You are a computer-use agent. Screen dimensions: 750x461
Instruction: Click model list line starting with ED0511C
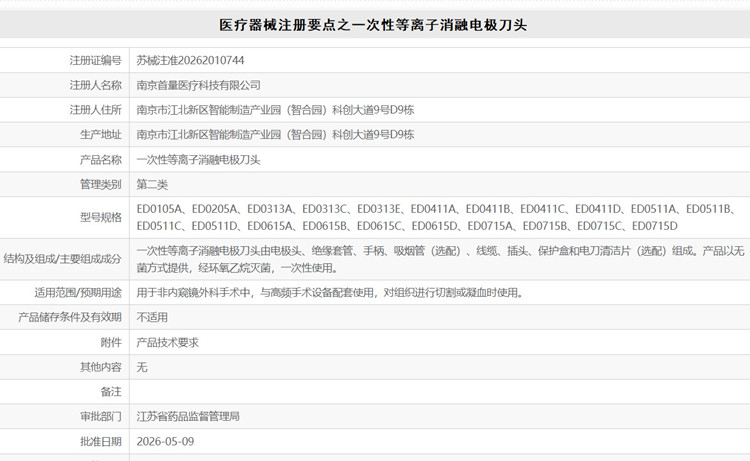pyautogui.click(x=407, y=226)
